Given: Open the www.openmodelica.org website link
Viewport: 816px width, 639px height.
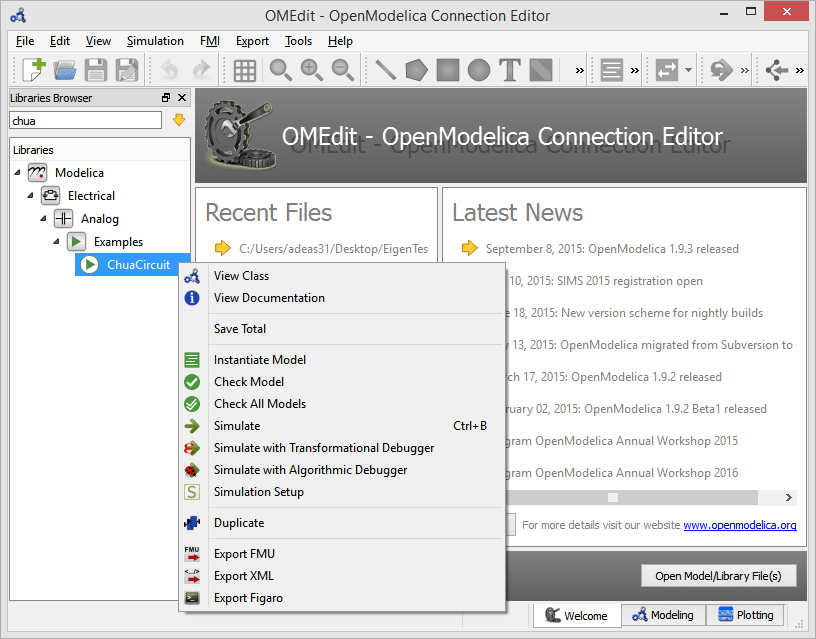Looking at the screenshot, I should coord(740,524).
